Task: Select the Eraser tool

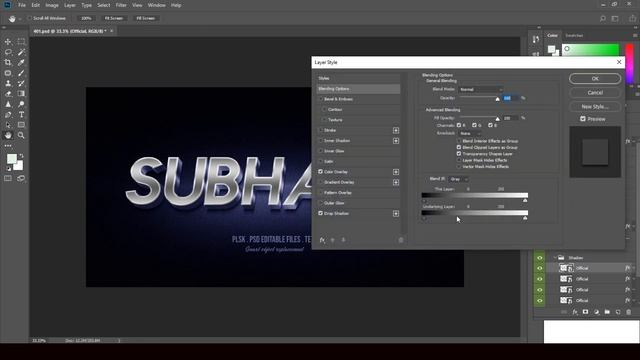Action: pyautogui.click(x=8, y=94)
